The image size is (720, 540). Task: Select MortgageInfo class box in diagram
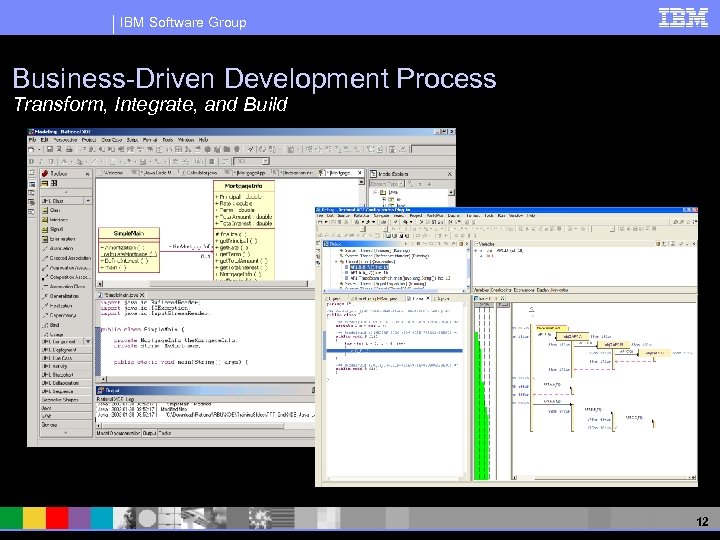pyautogui.click(x=244, y=230)
